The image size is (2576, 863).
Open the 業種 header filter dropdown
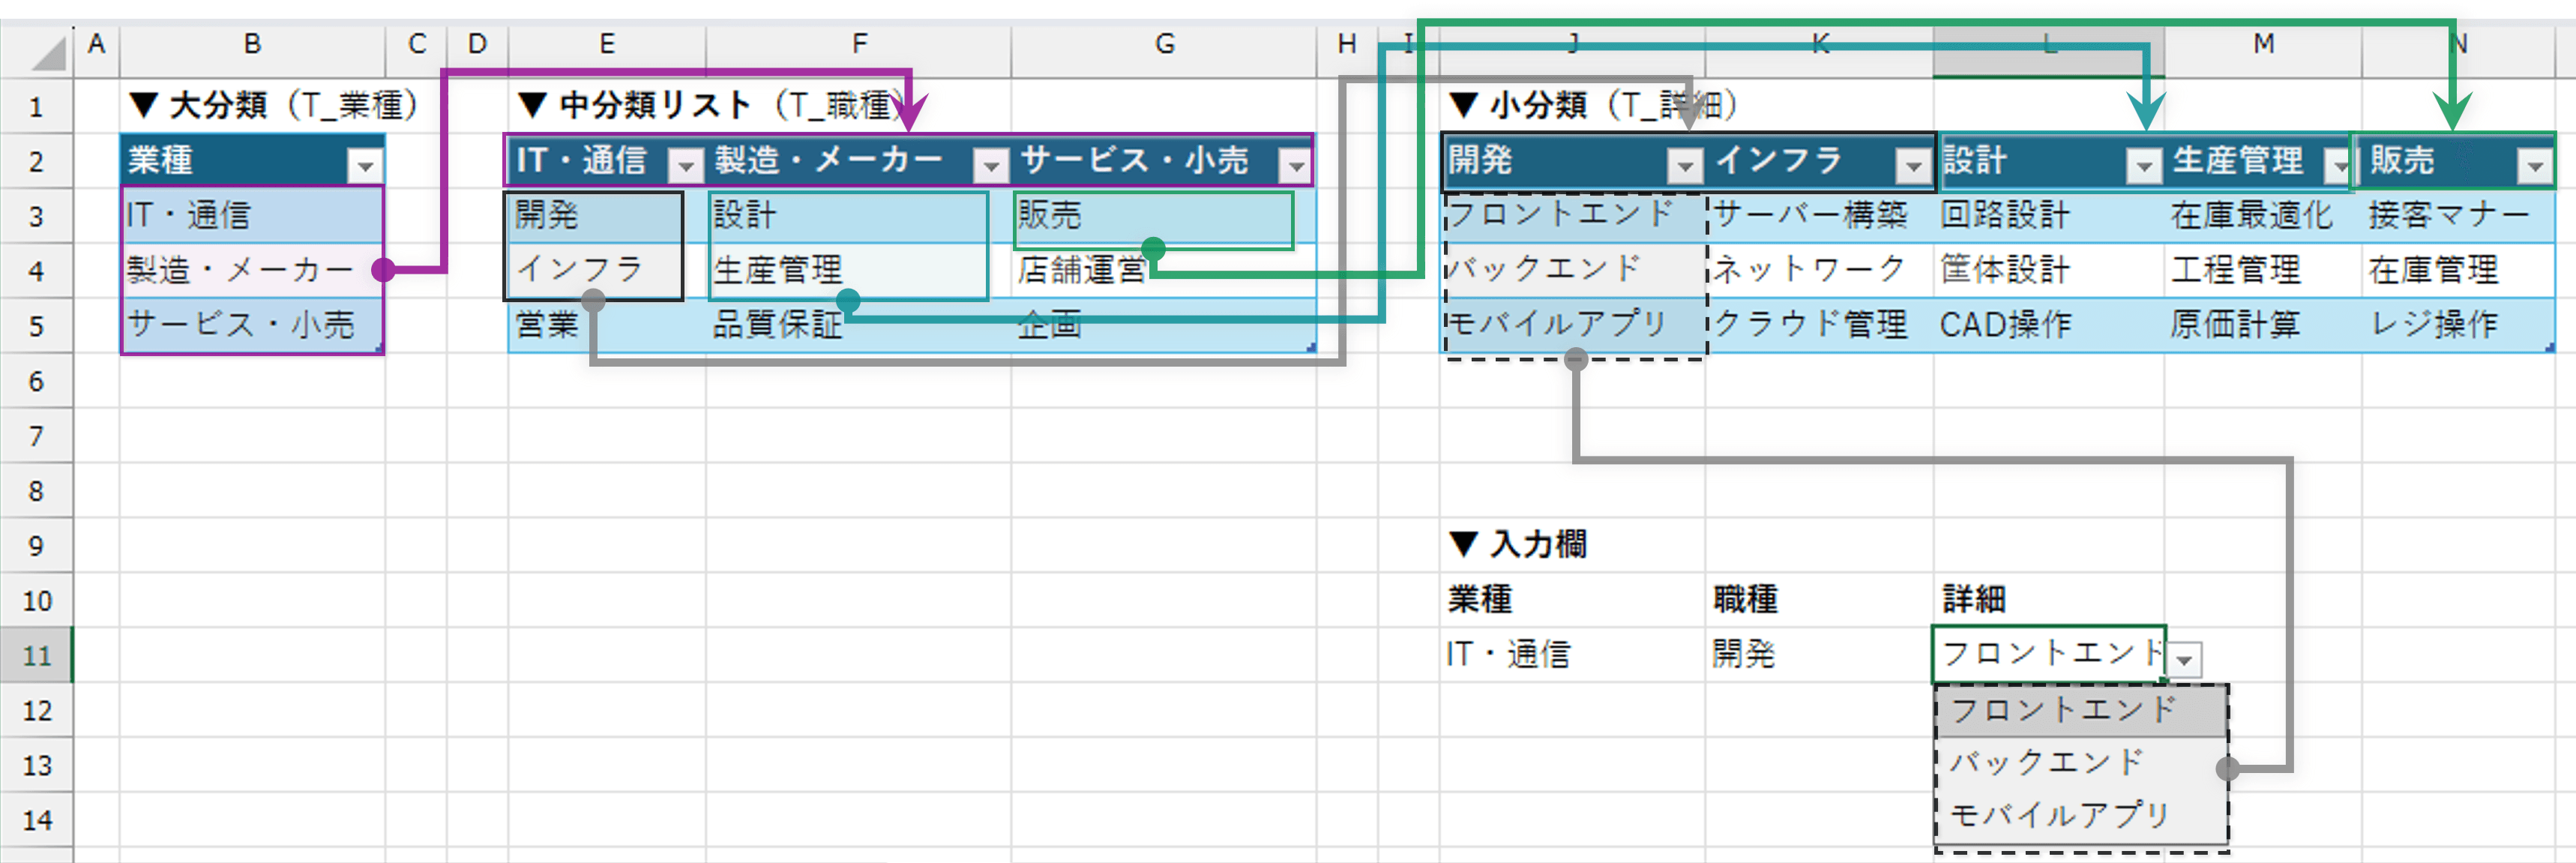click(x=365, y=165)
